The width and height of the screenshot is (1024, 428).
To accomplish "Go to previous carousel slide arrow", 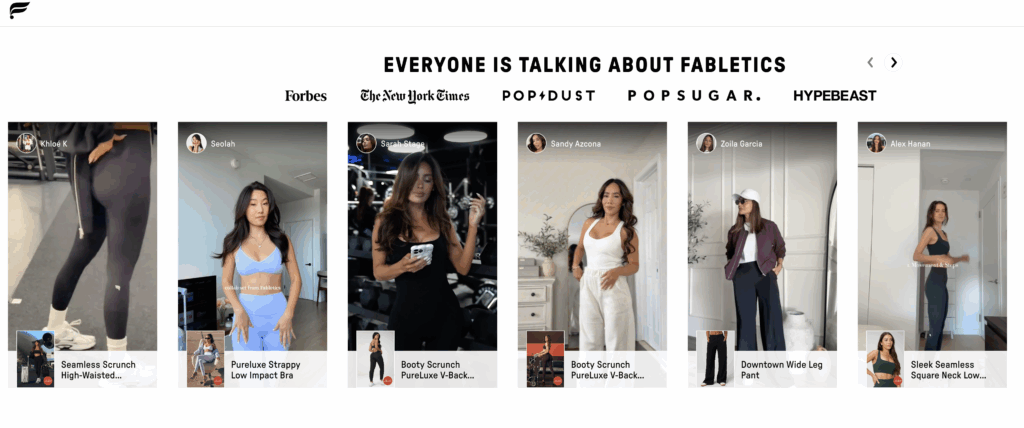I will point(870,62).
